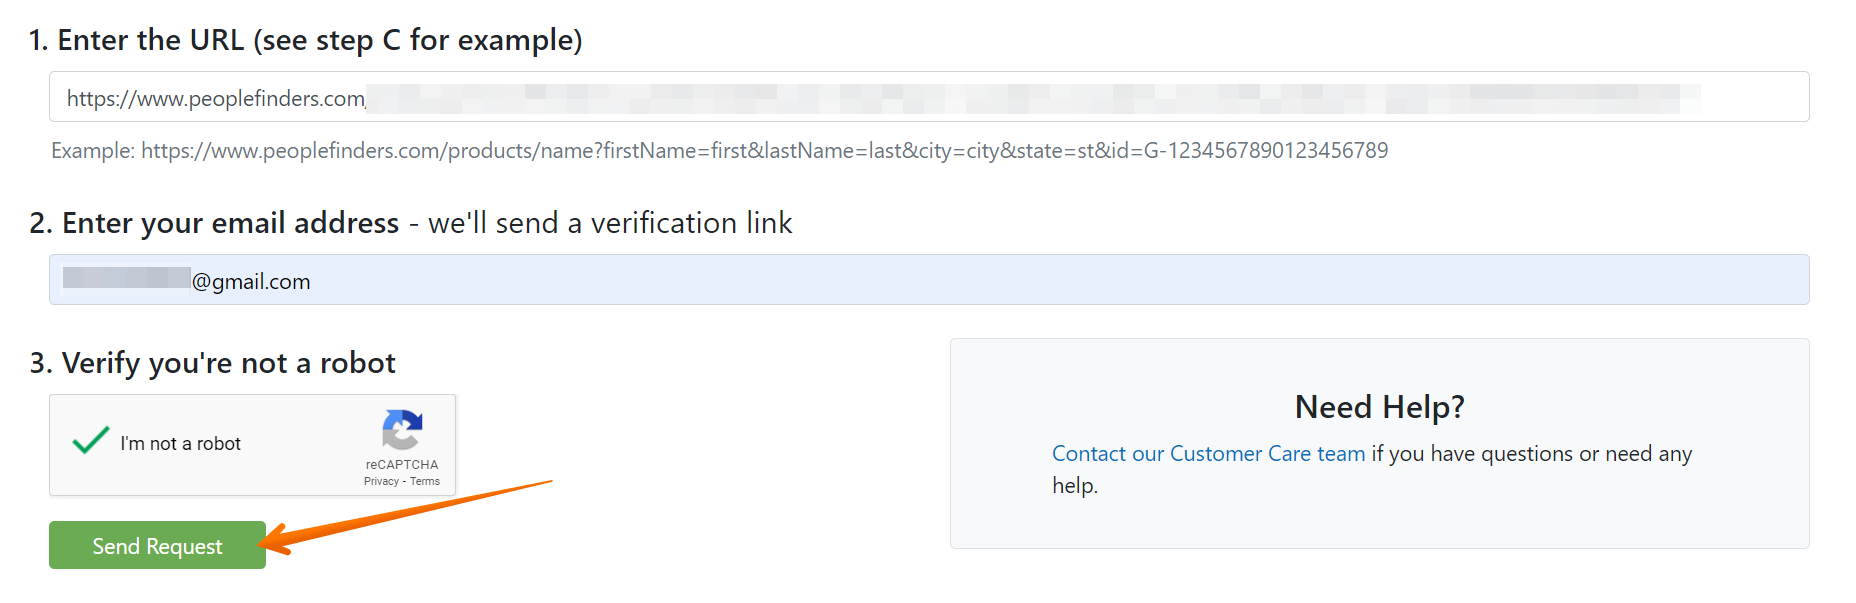Click the reCAPTCHA logo icon
The image size is (1856, 603).
click(402, 430)
